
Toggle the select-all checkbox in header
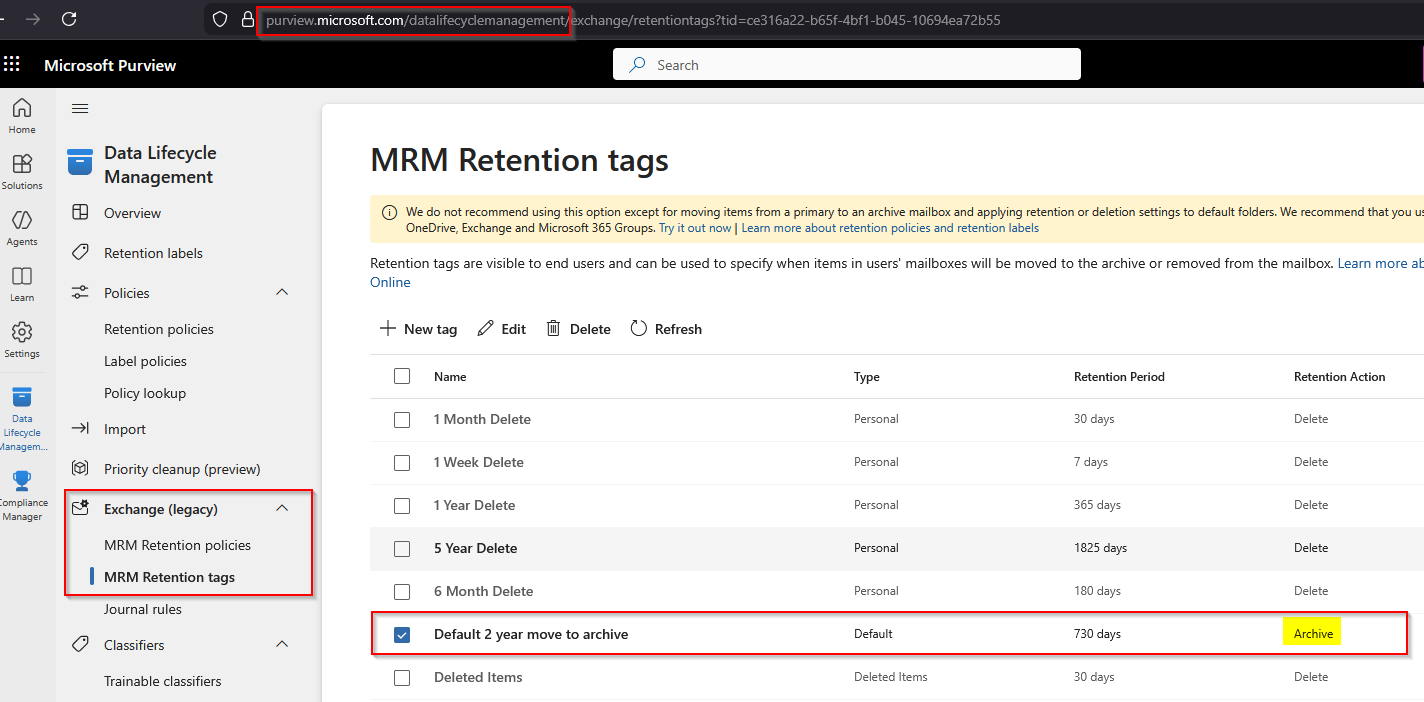(402, 377)
